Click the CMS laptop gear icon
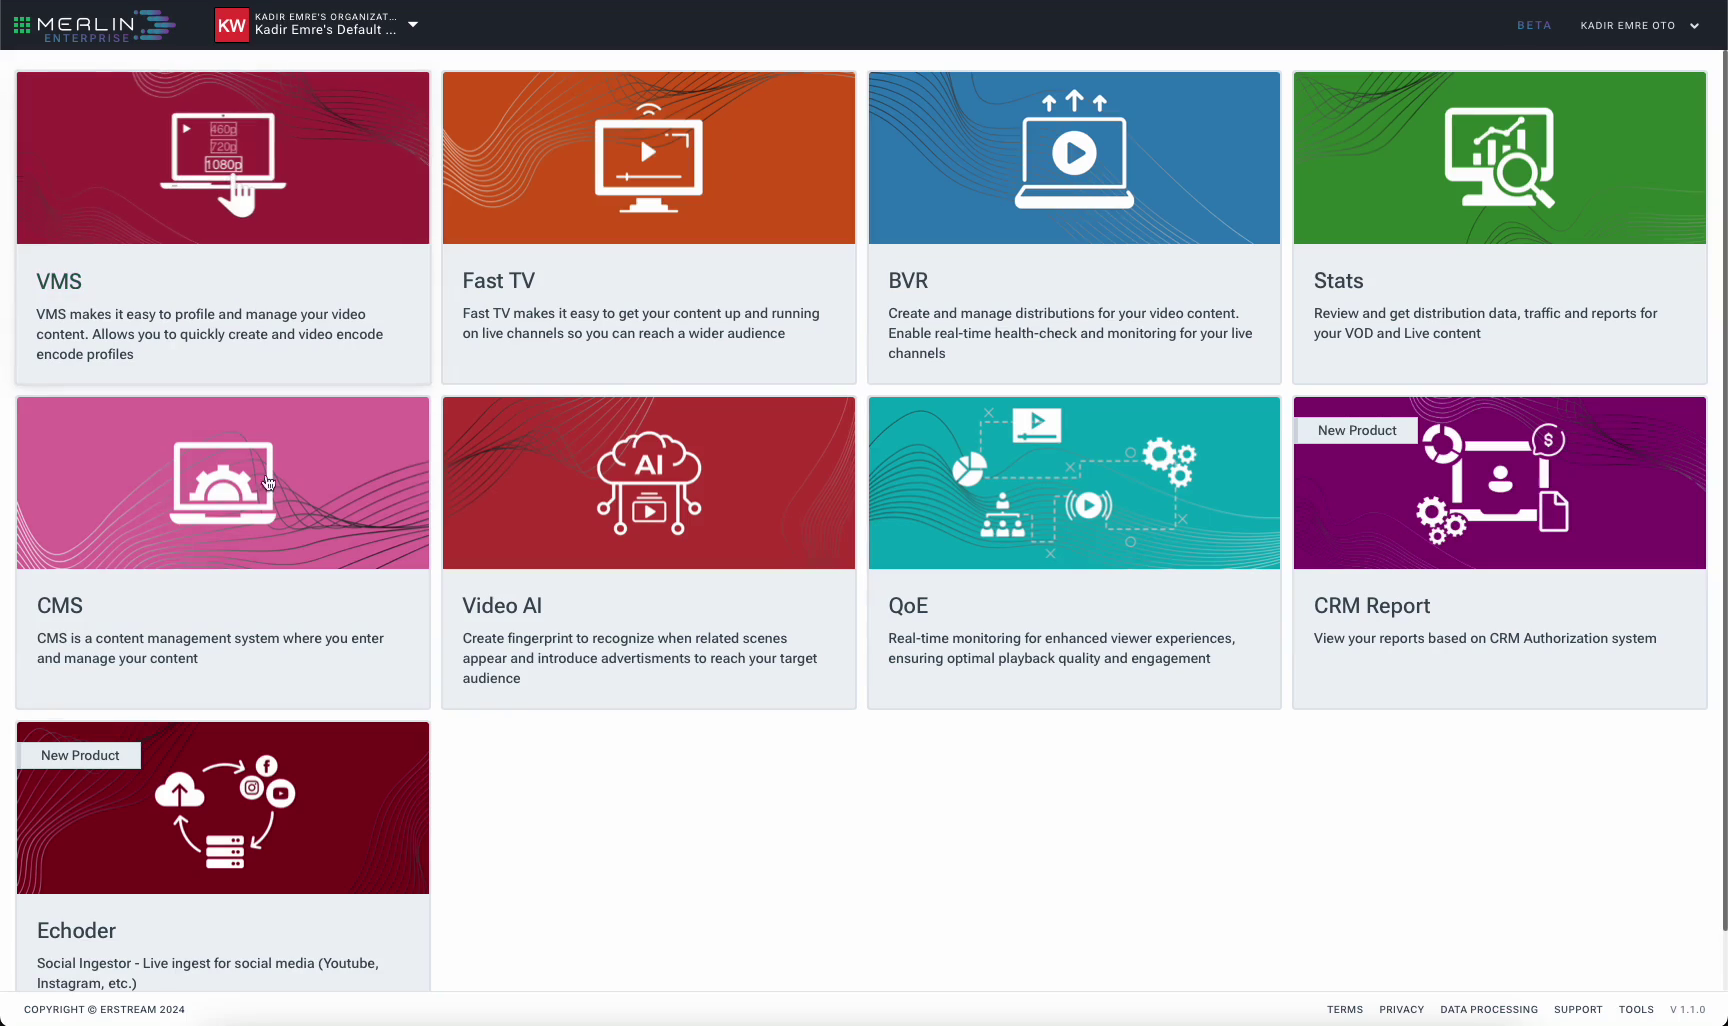This screenshot has height=1026, width=1728. 223,483
